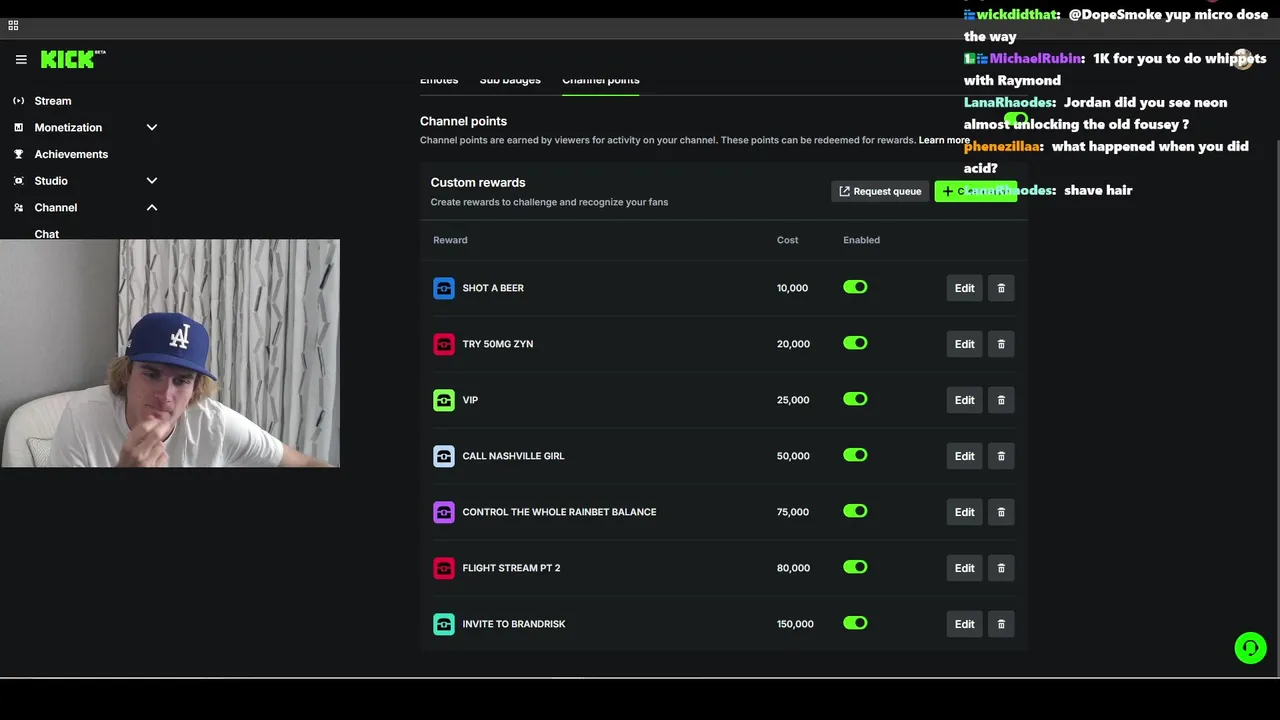
Task: Click the phenezillaa username in chat
Action: click(x=1001, y=147)
